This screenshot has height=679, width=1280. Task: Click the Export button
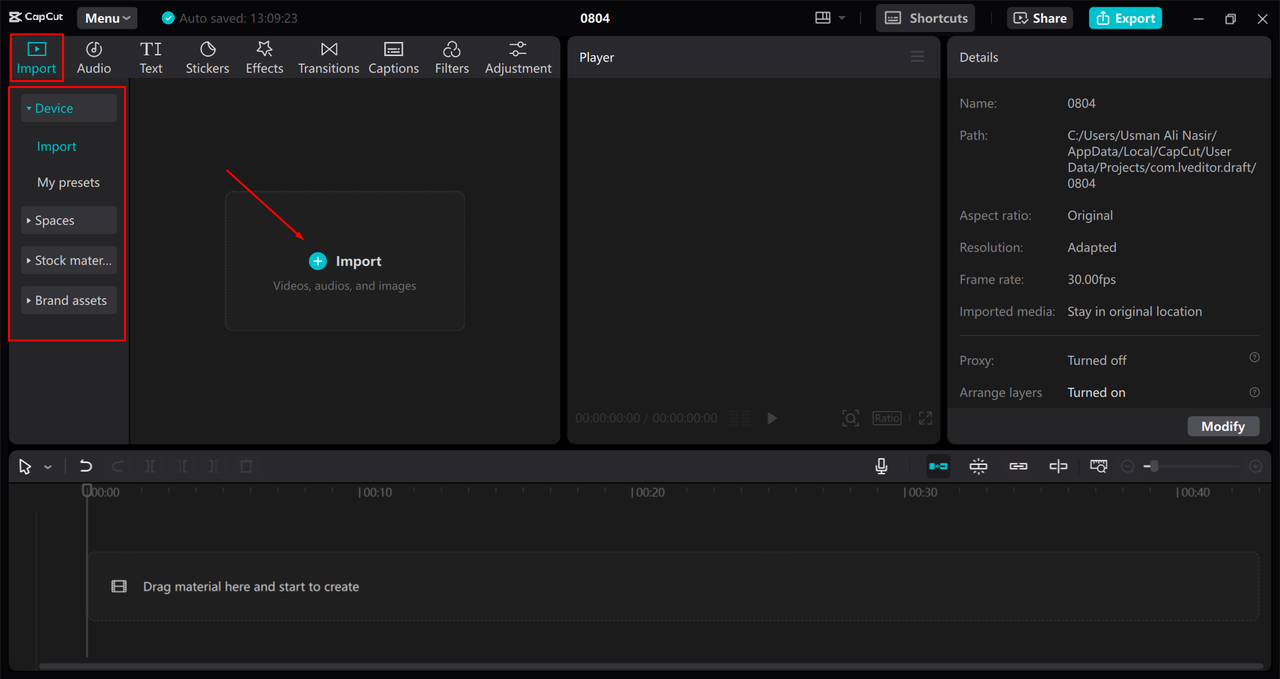coord(1125,18)
